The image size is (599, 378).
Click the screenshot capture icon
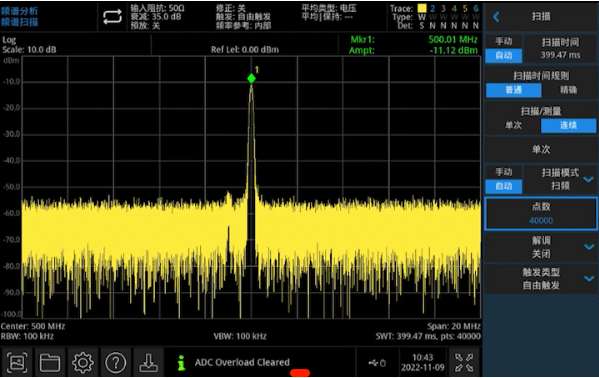pos(17,362)
